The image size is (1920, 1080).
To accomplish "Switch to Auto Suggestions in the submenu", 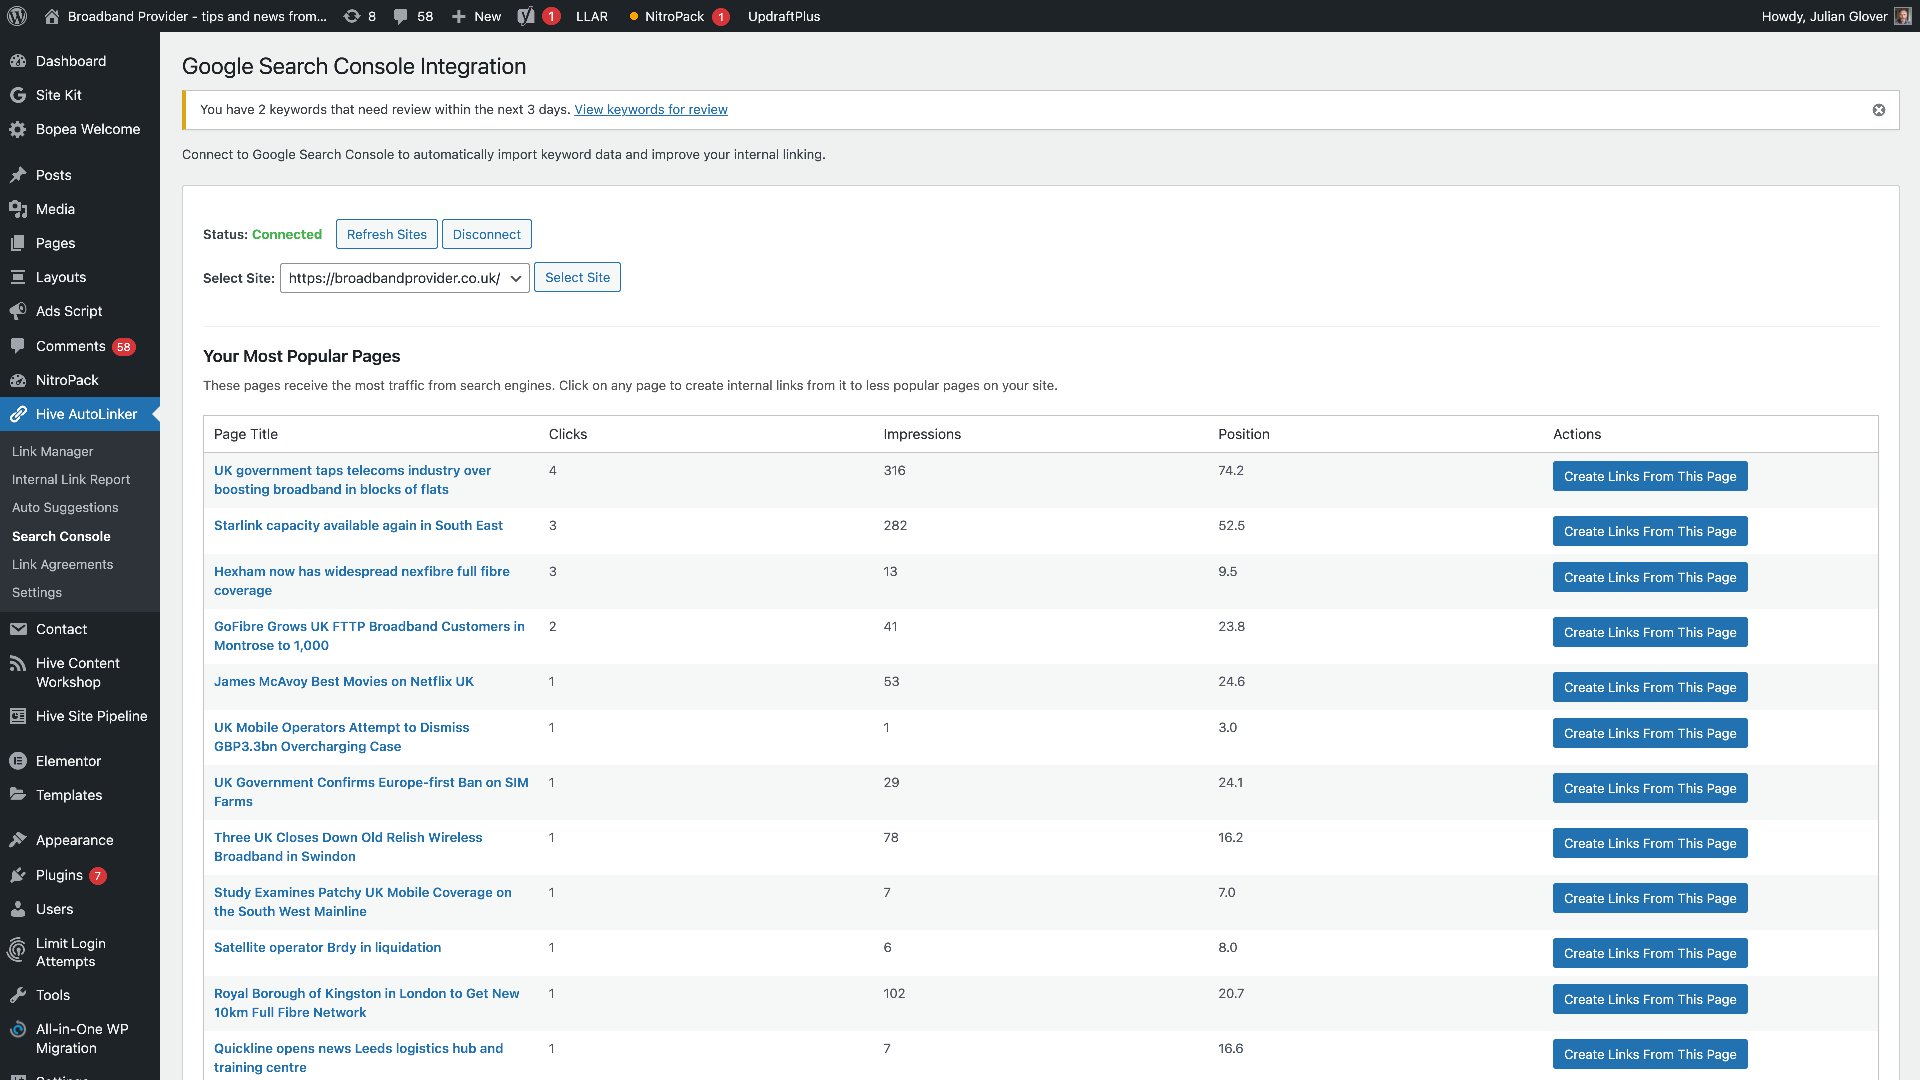I will (x=65, y=508).
